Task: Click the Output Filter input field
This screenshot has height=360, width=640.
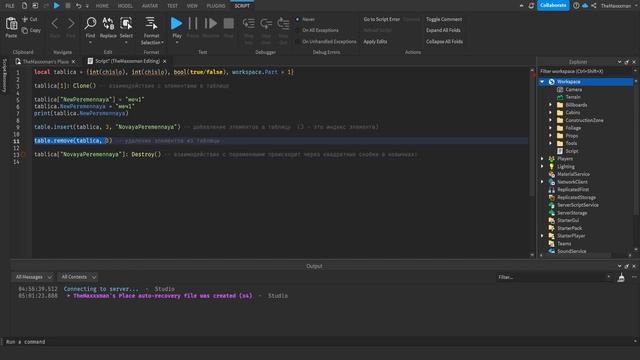Action: pos(554,277)
